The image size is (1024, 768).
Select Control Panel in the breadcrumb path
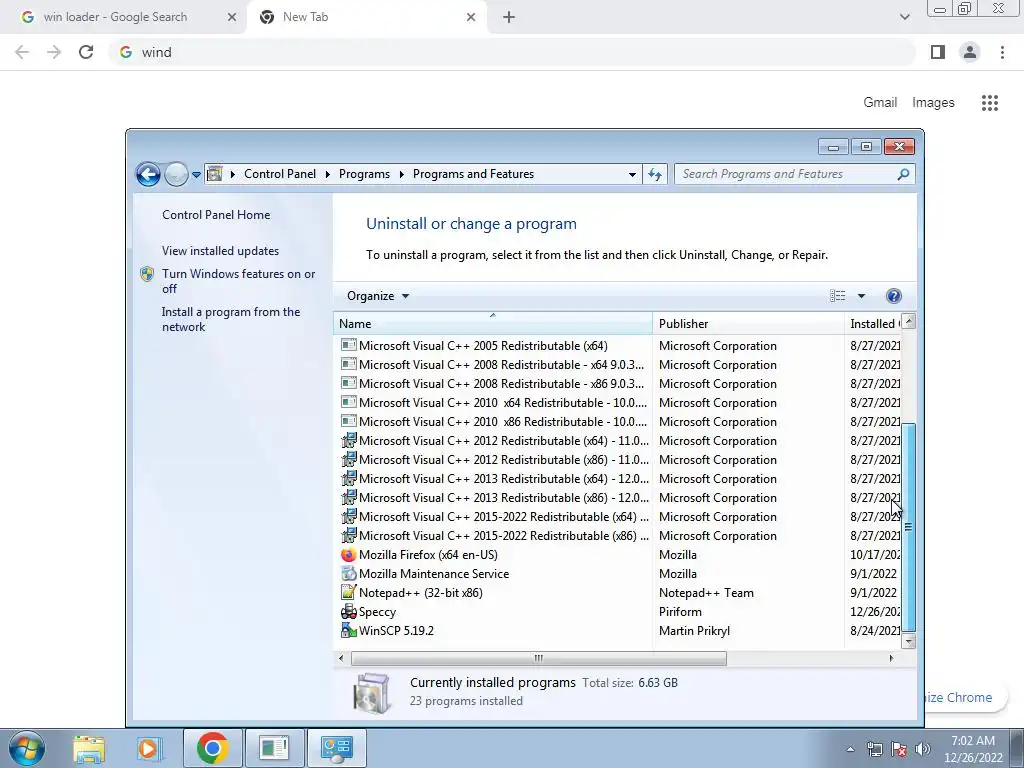point(280,174)
